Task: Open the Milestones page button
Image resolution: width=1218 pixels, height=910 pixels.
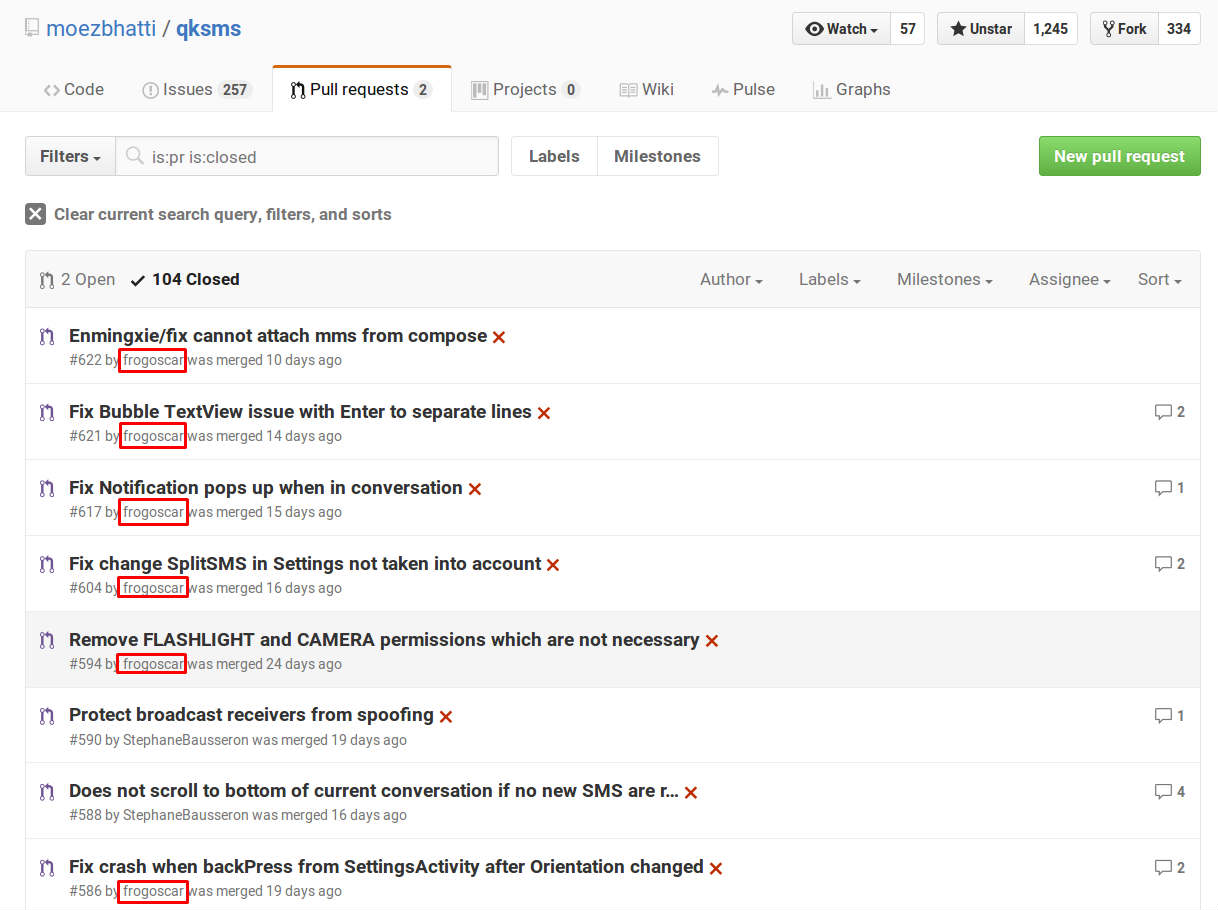Action: [657, 157]
